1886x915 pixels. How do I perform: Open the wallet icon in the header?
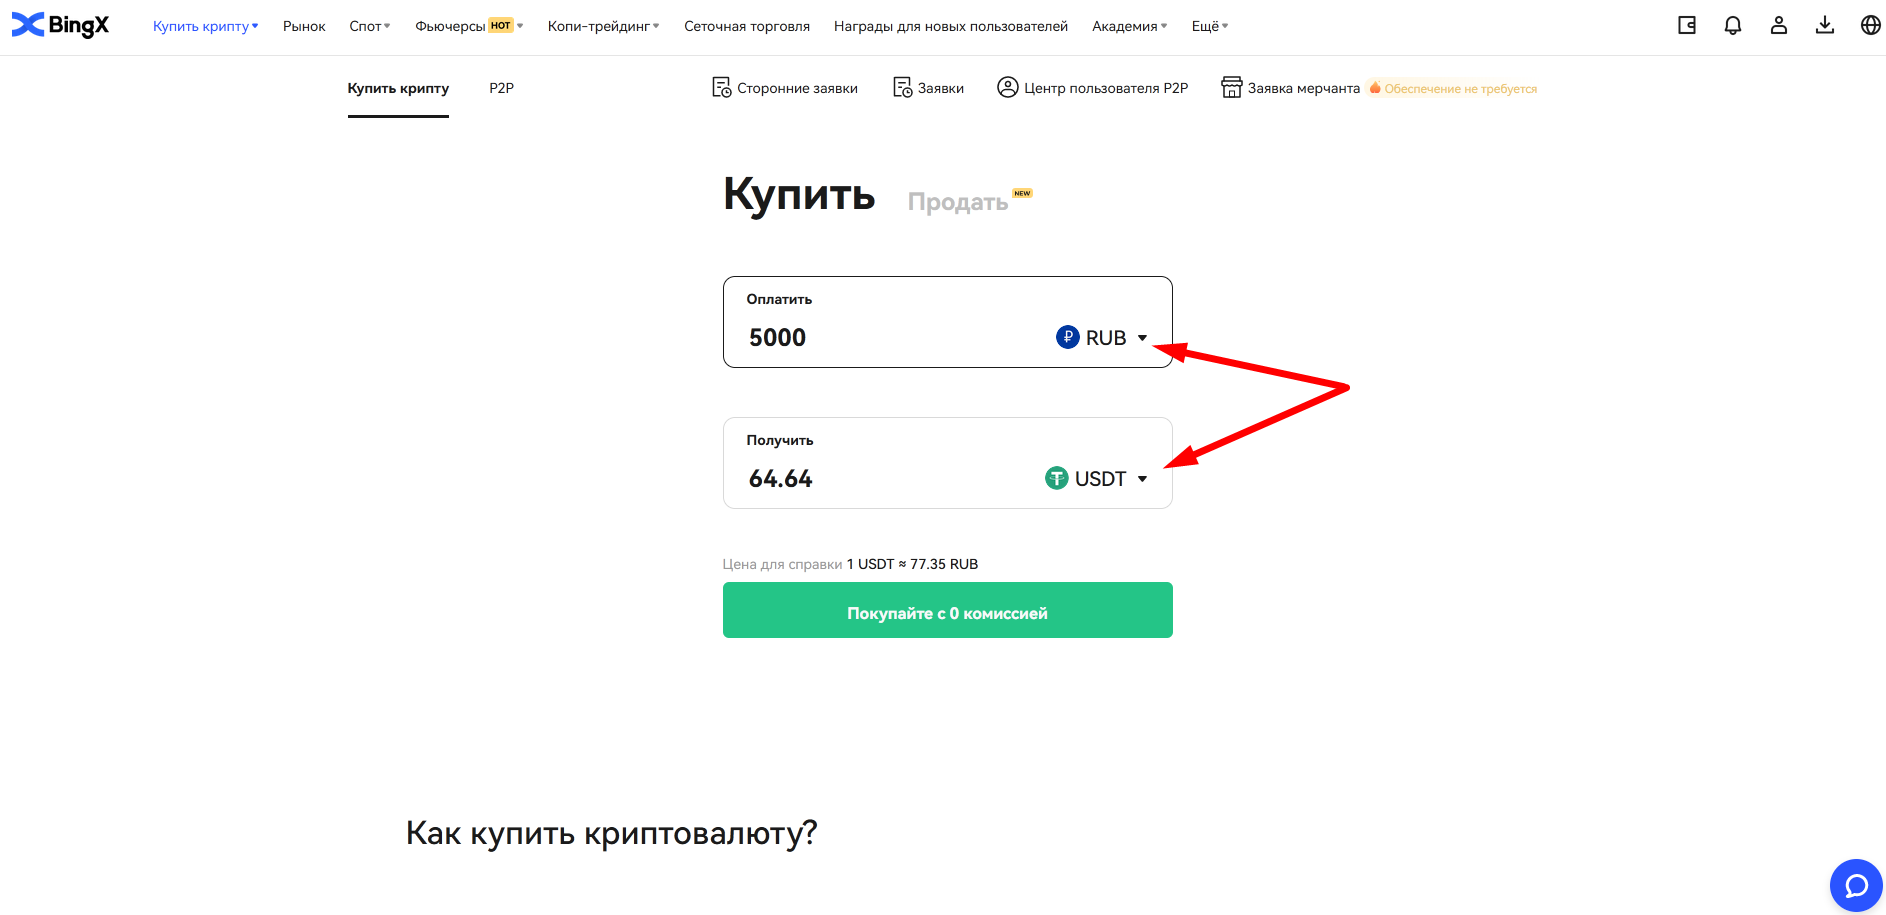click(x=1687, y=26)
